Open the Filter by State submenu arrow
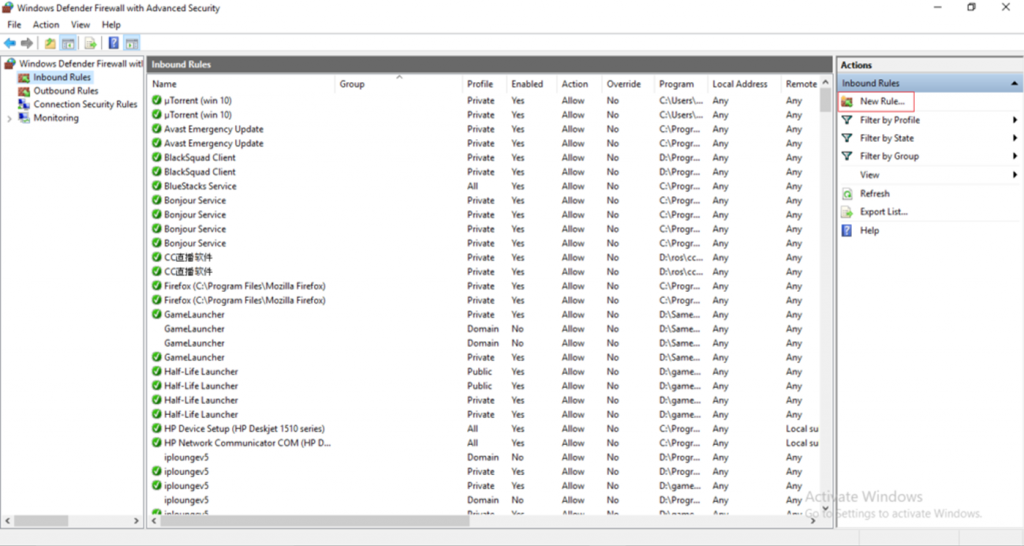1024x546 pixels. tap(1016, 138)
